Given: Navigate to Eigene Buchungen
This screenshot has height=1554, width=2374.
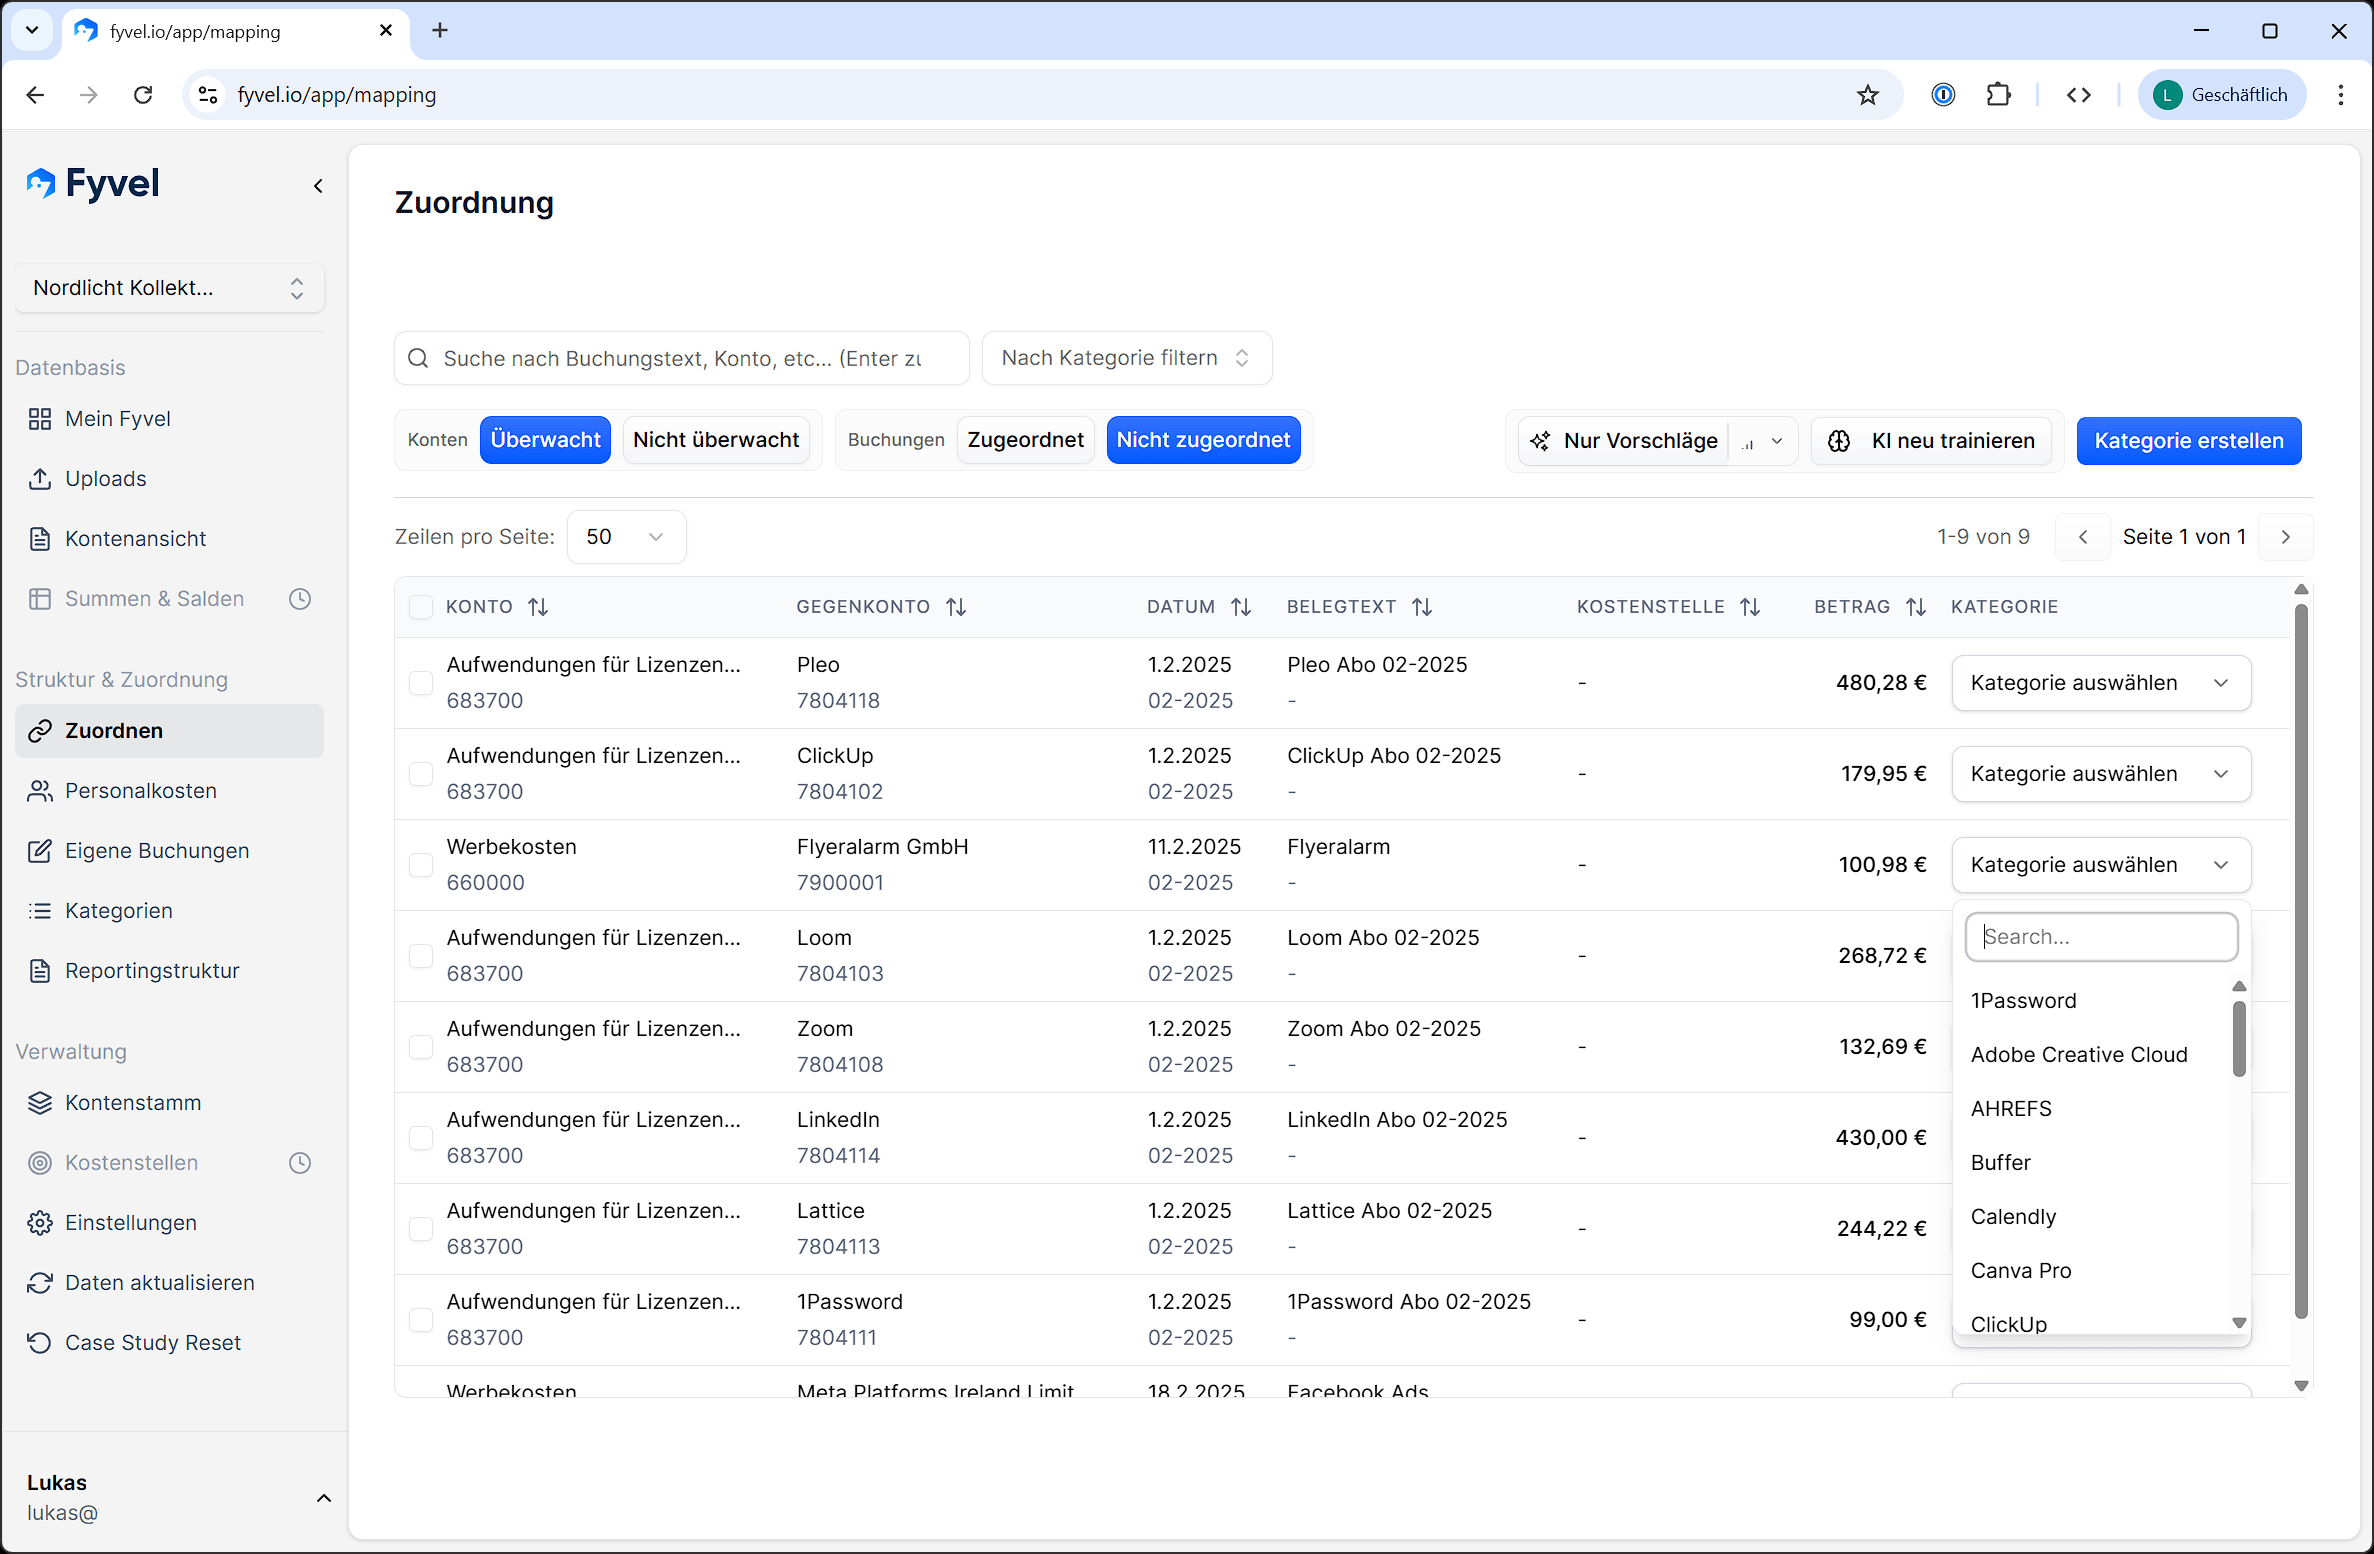Looking at the screenshot, I should 157,851.
